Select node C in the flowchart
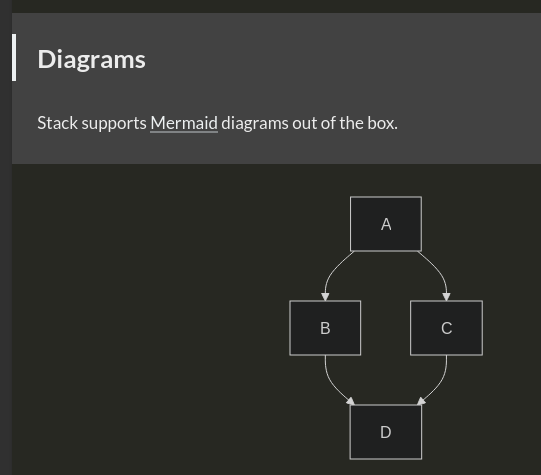Screen dimensions: 541x475 click(446, 328)
